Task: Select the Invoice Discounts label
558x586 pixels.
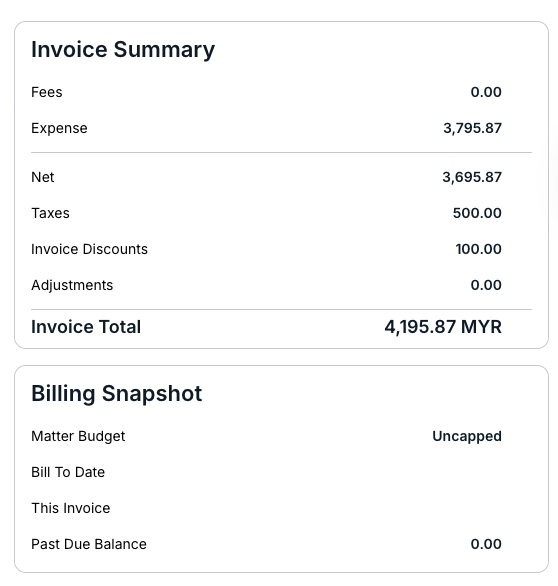Action: tap(89, 249)
